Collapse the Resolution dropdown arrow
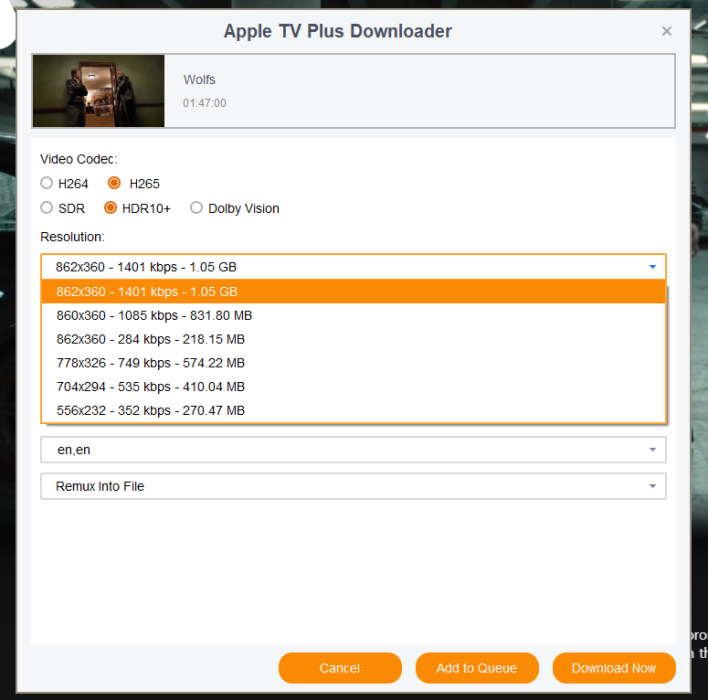The height and width of the screenshot is (700, 708). (652, 267)
